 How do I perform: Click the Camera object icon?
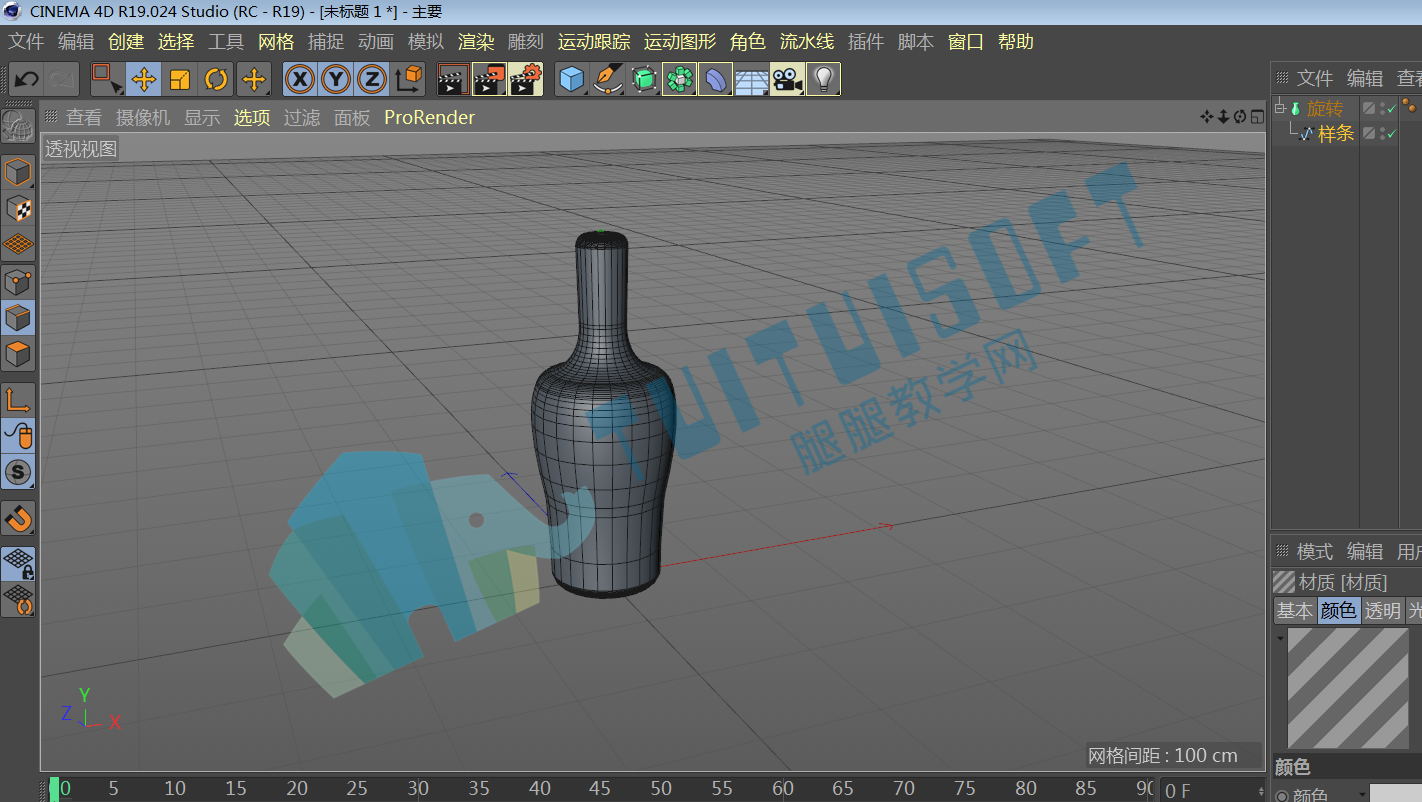(788, 79)
